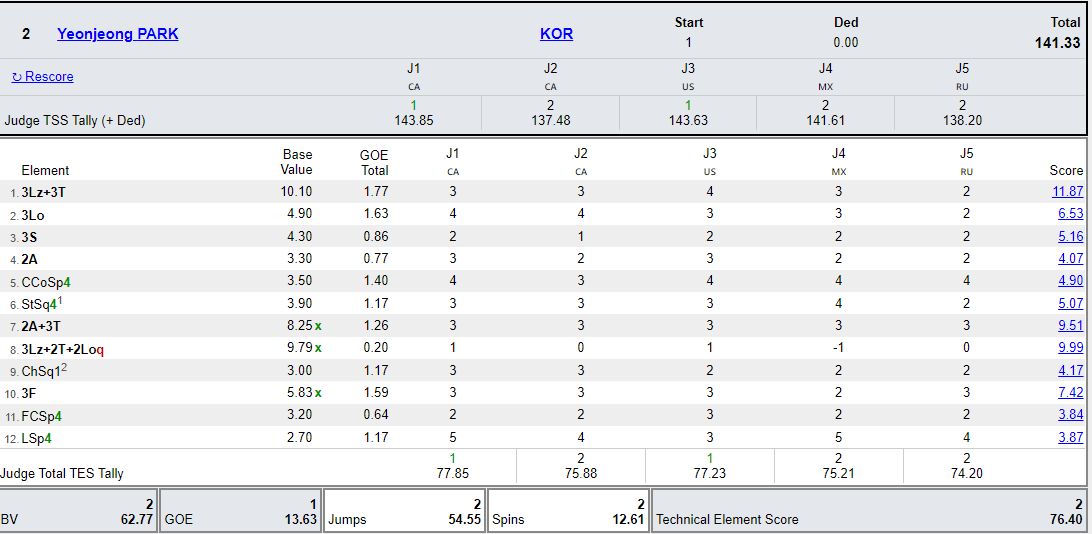Click the Technical Element Score summary box

tap(868, 512)
